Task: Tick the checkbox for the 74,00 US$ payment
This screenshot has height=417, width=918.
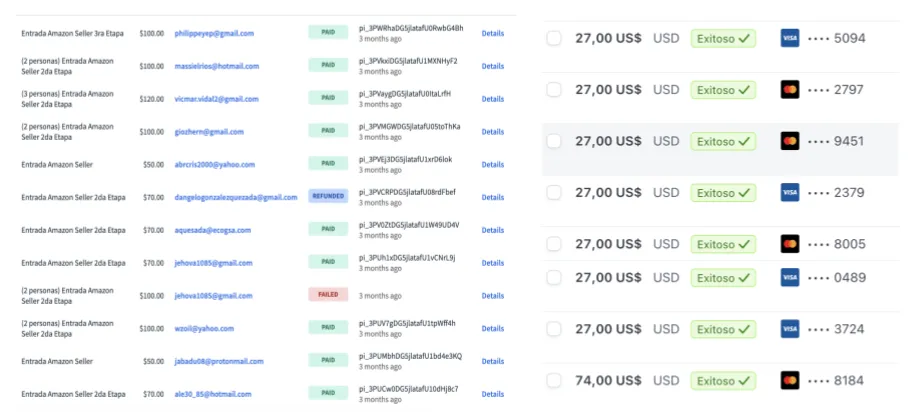Action: [x=554, y=380]
